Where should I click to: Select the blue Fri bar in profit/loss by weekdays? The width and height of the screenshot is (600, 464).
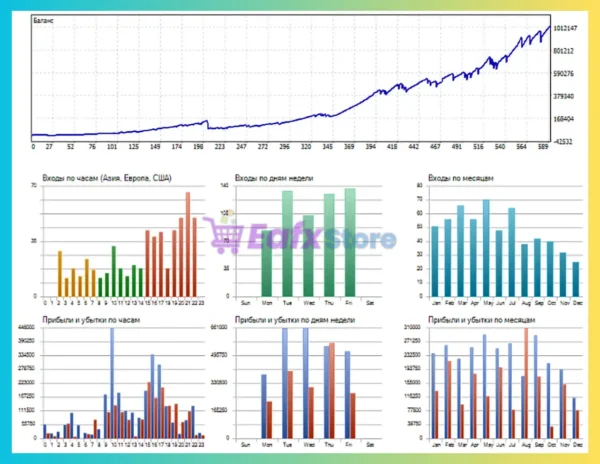pyautogui.click(x=347, y=395)
